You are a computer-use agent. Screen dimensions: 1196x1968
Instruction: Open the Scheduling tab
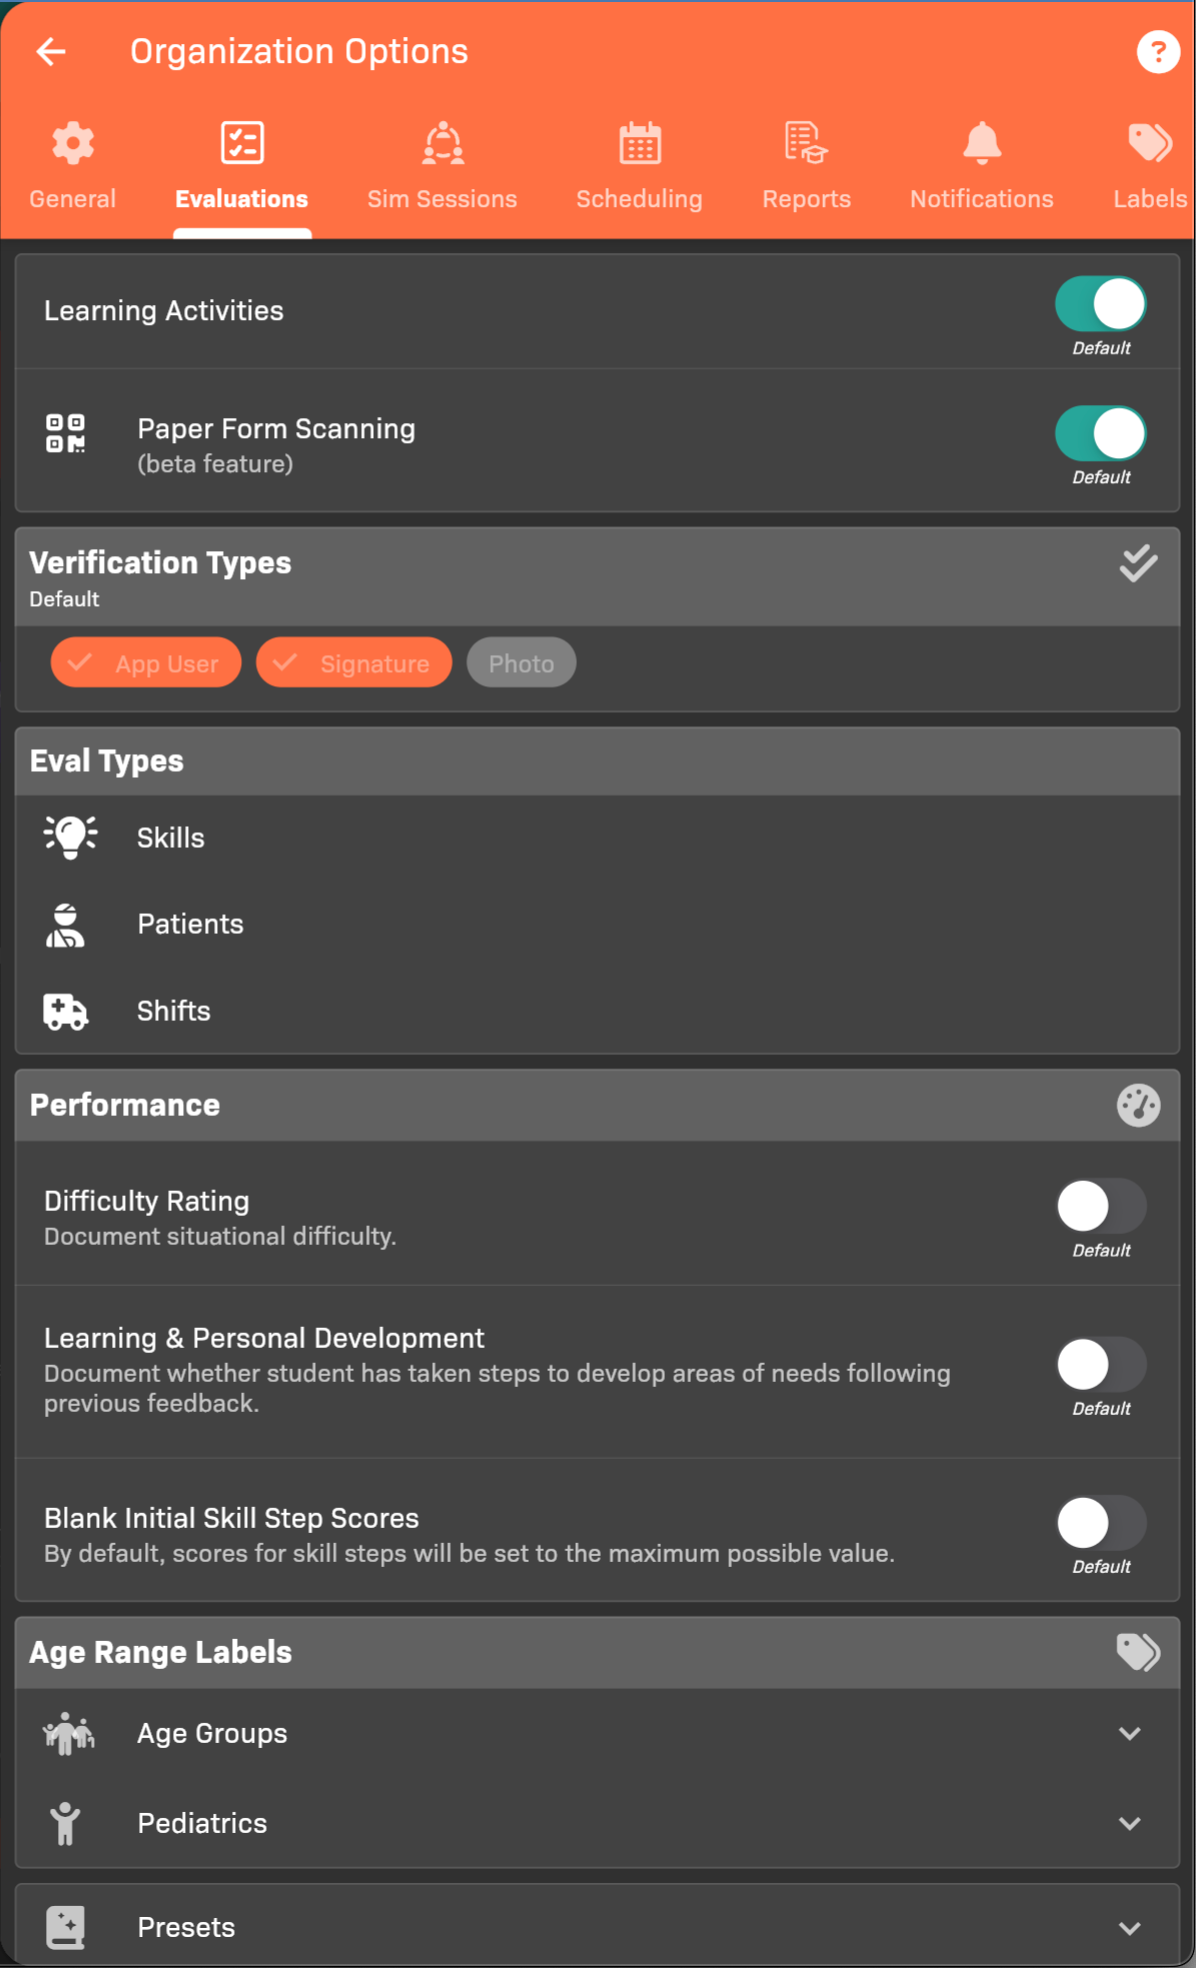tap(639, 166)
